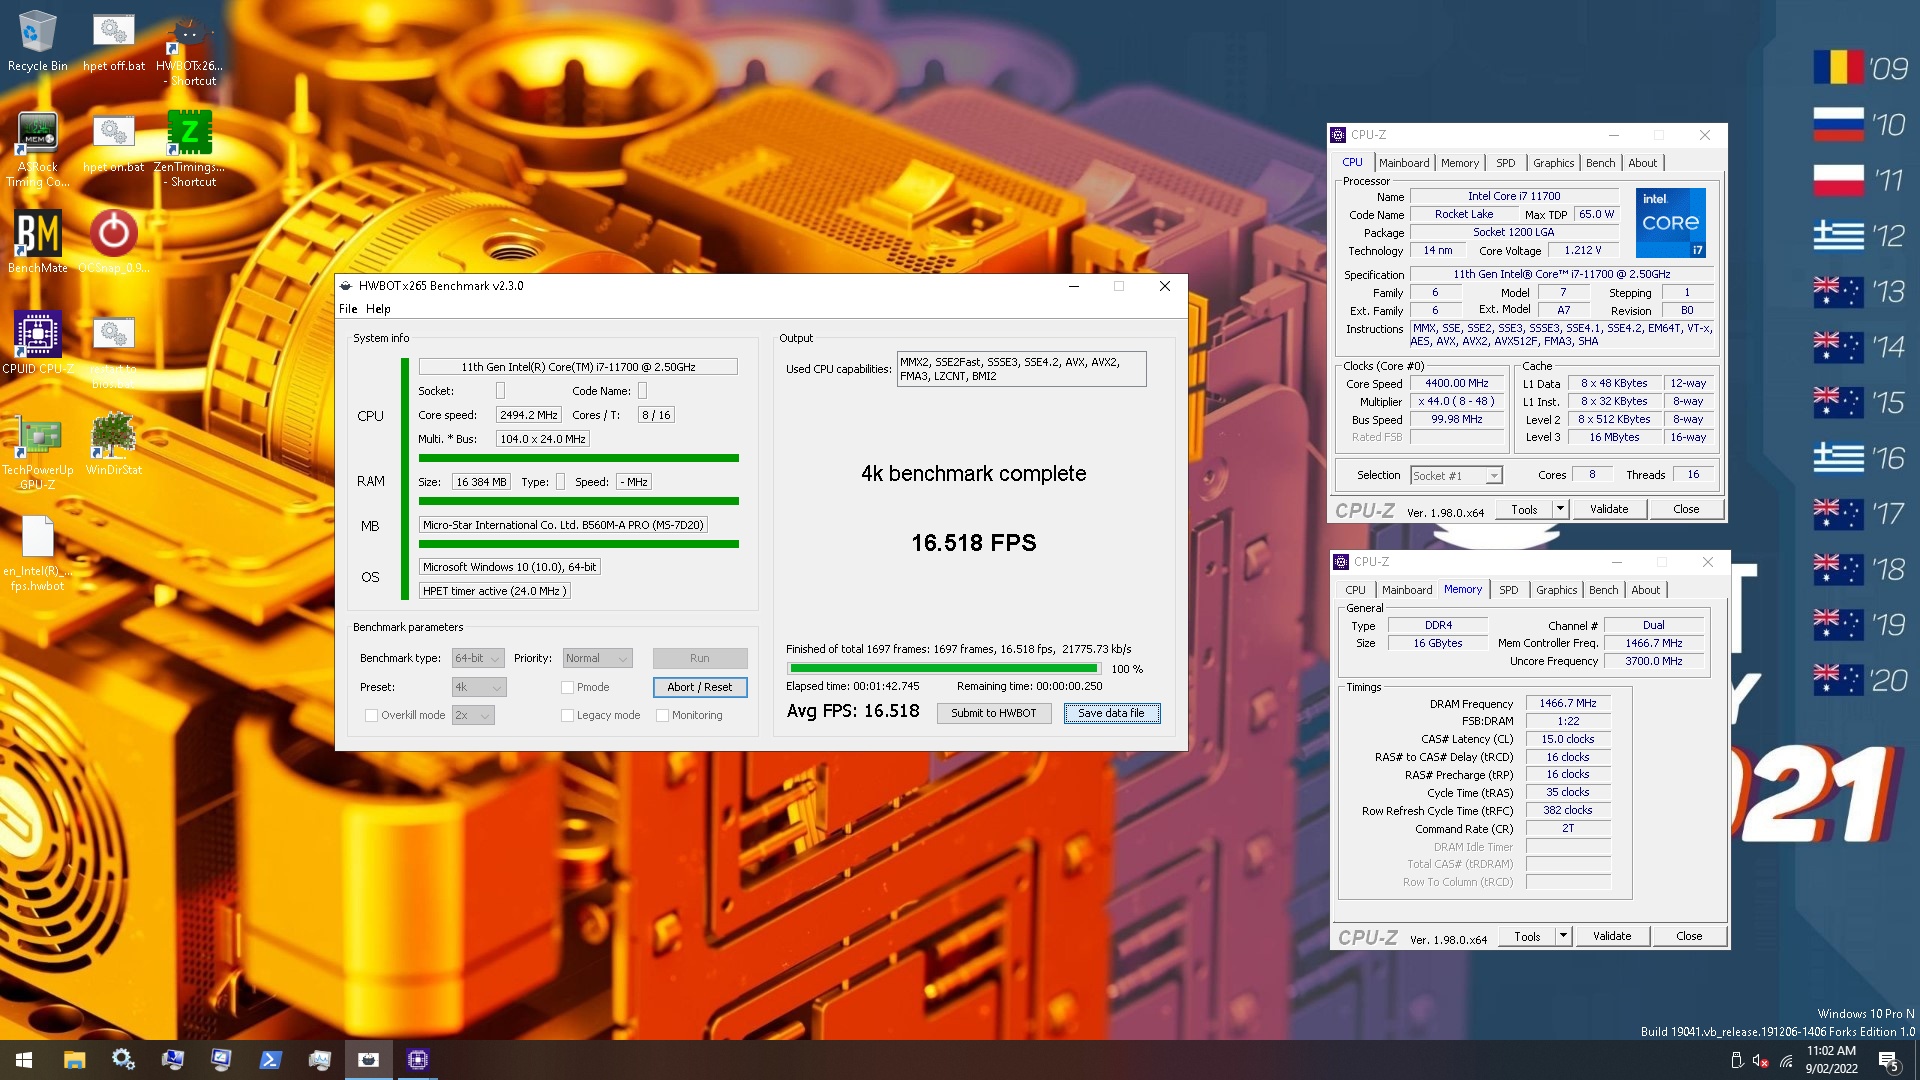This screenshot has height=1080, width=1920.
Task: Open the notification center icon
Action: [1889, 1060]
